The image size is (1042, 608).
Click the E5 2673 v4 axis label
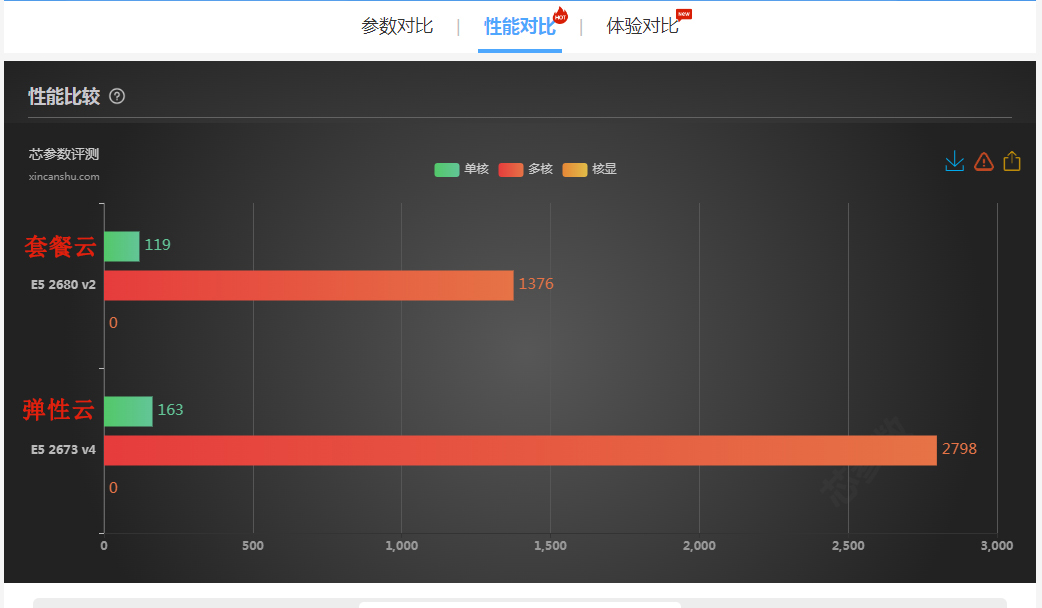tap(63, 450)
